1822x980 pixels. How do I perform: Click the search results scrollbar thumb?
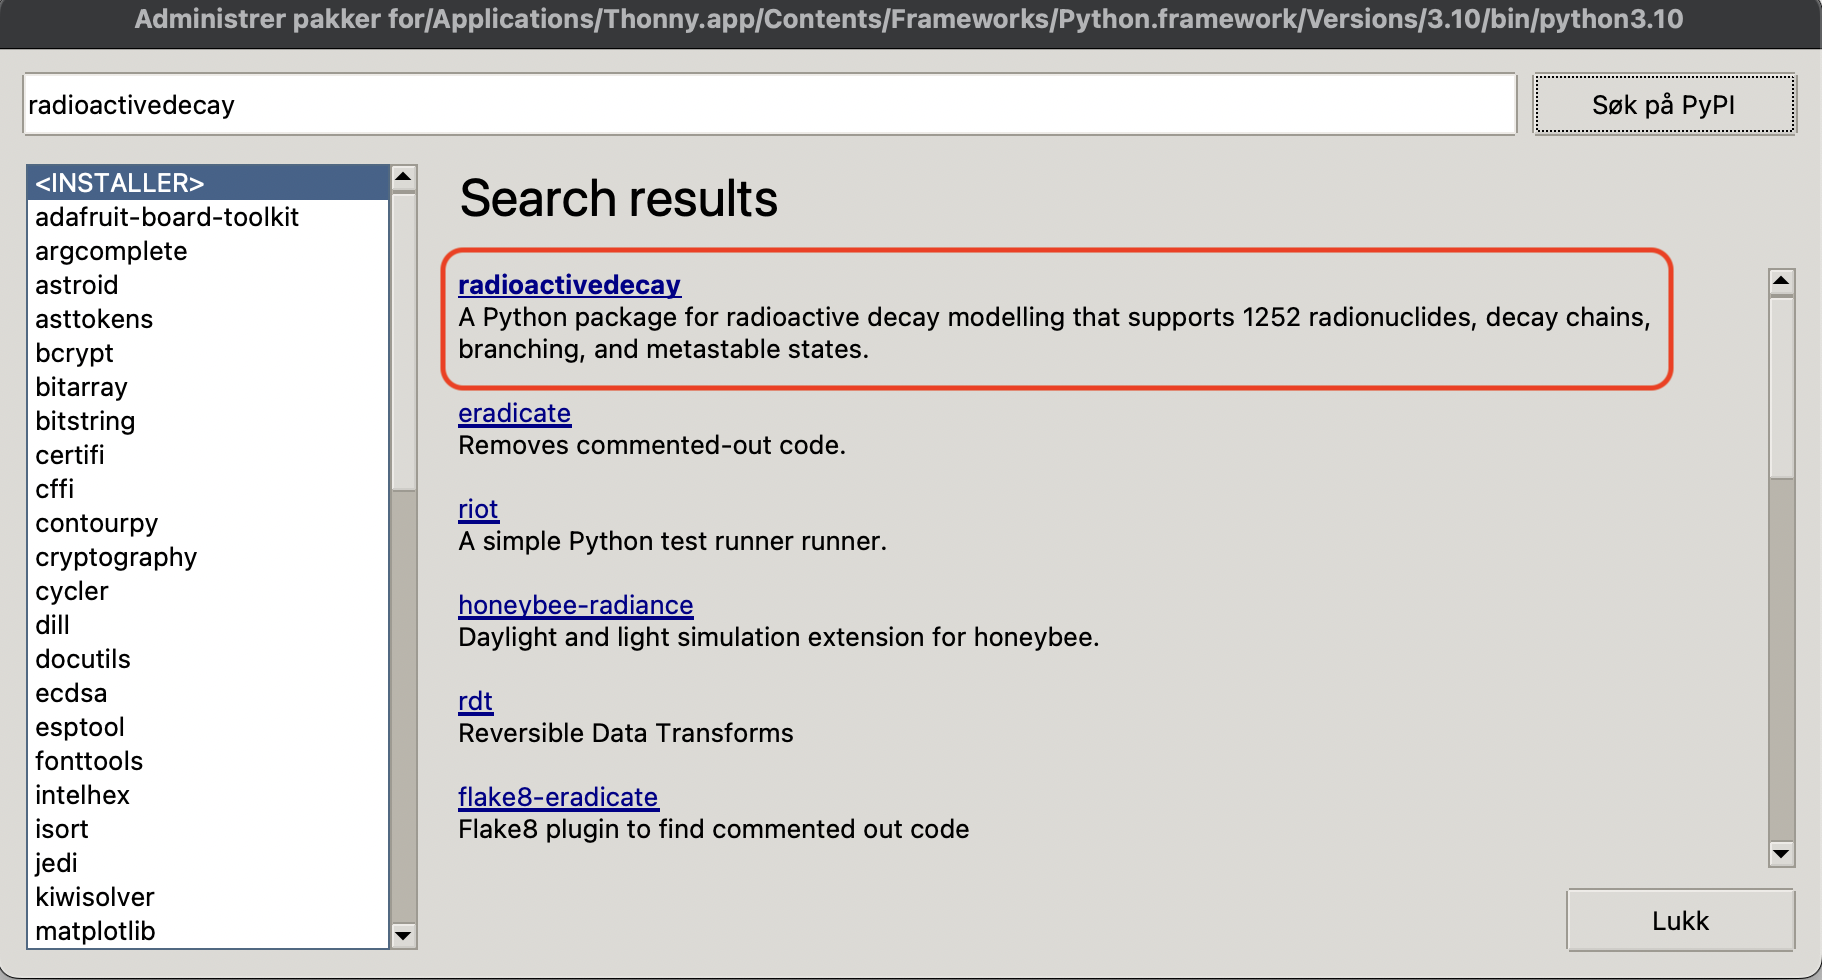tap(1781, 388)
